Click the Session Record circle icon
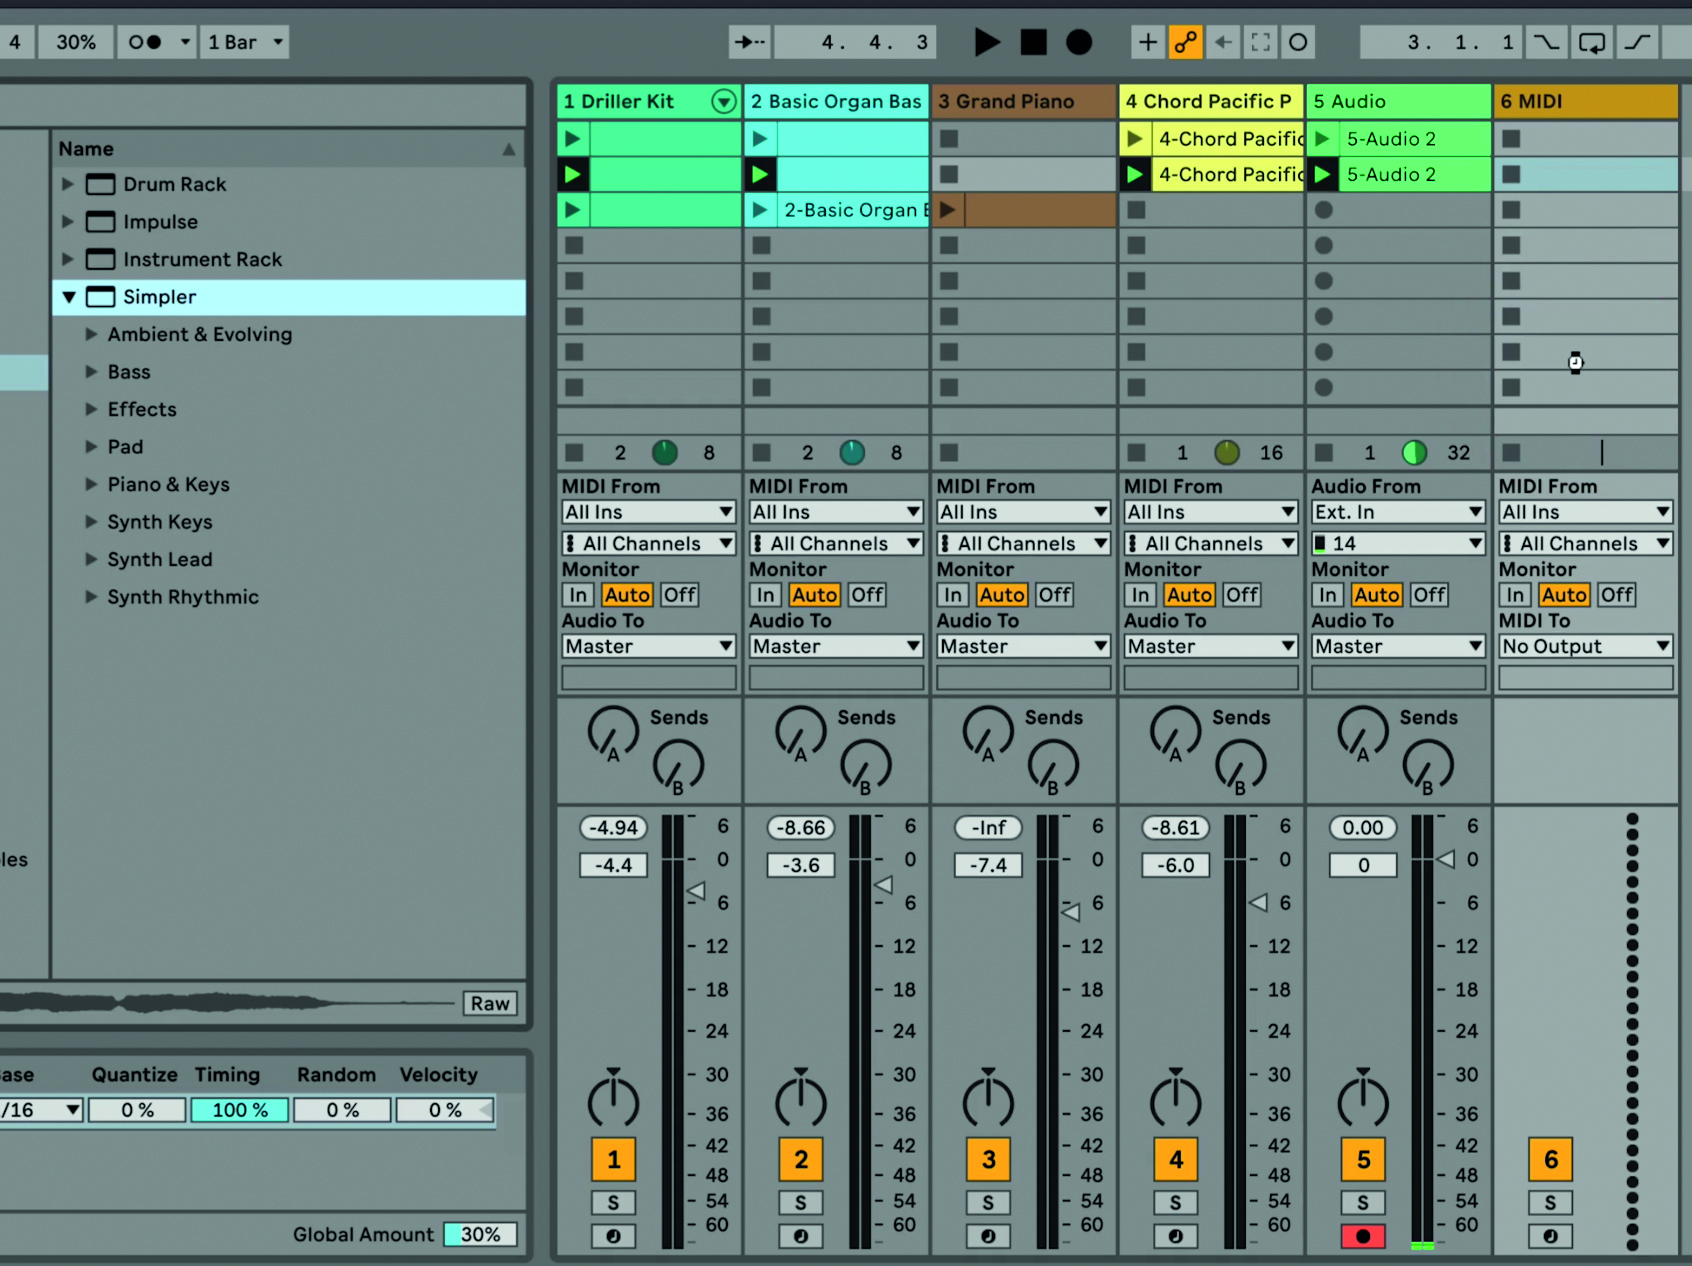The image size is (1692, 1266). coord(1298,42)
